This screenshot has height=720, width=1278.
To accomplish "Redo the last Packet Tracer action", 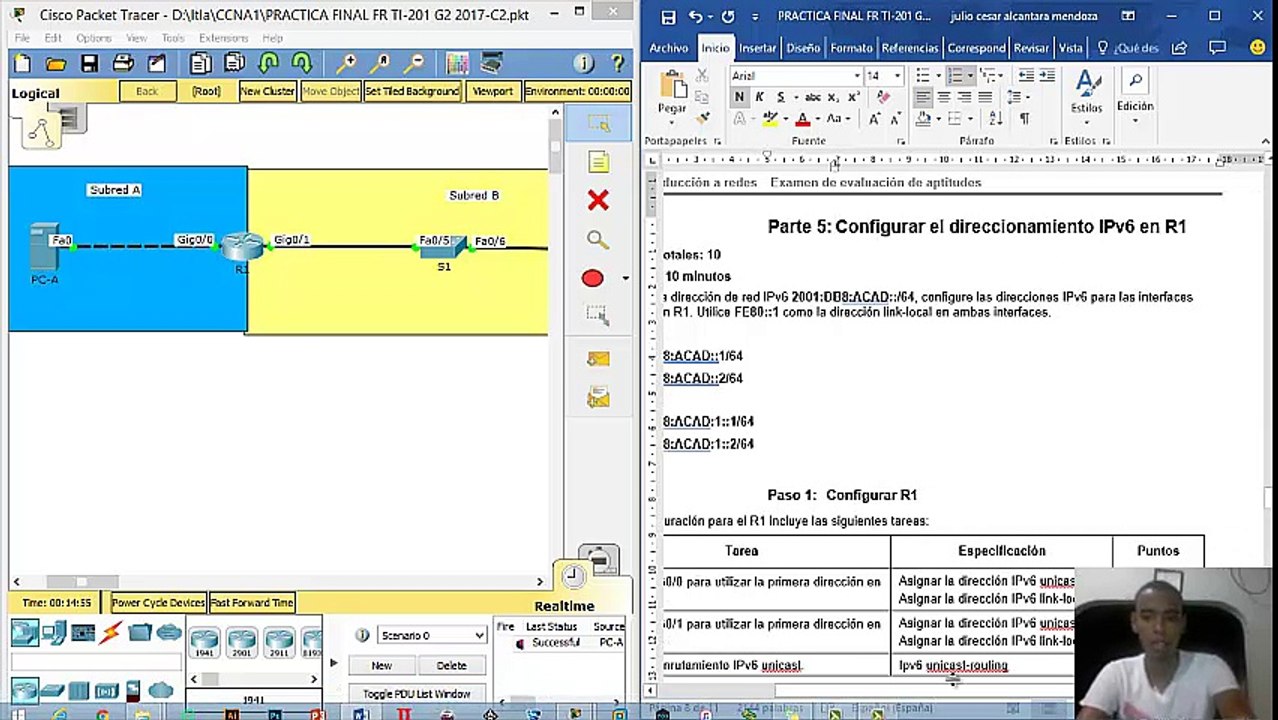I will click(x=301, y=63).
